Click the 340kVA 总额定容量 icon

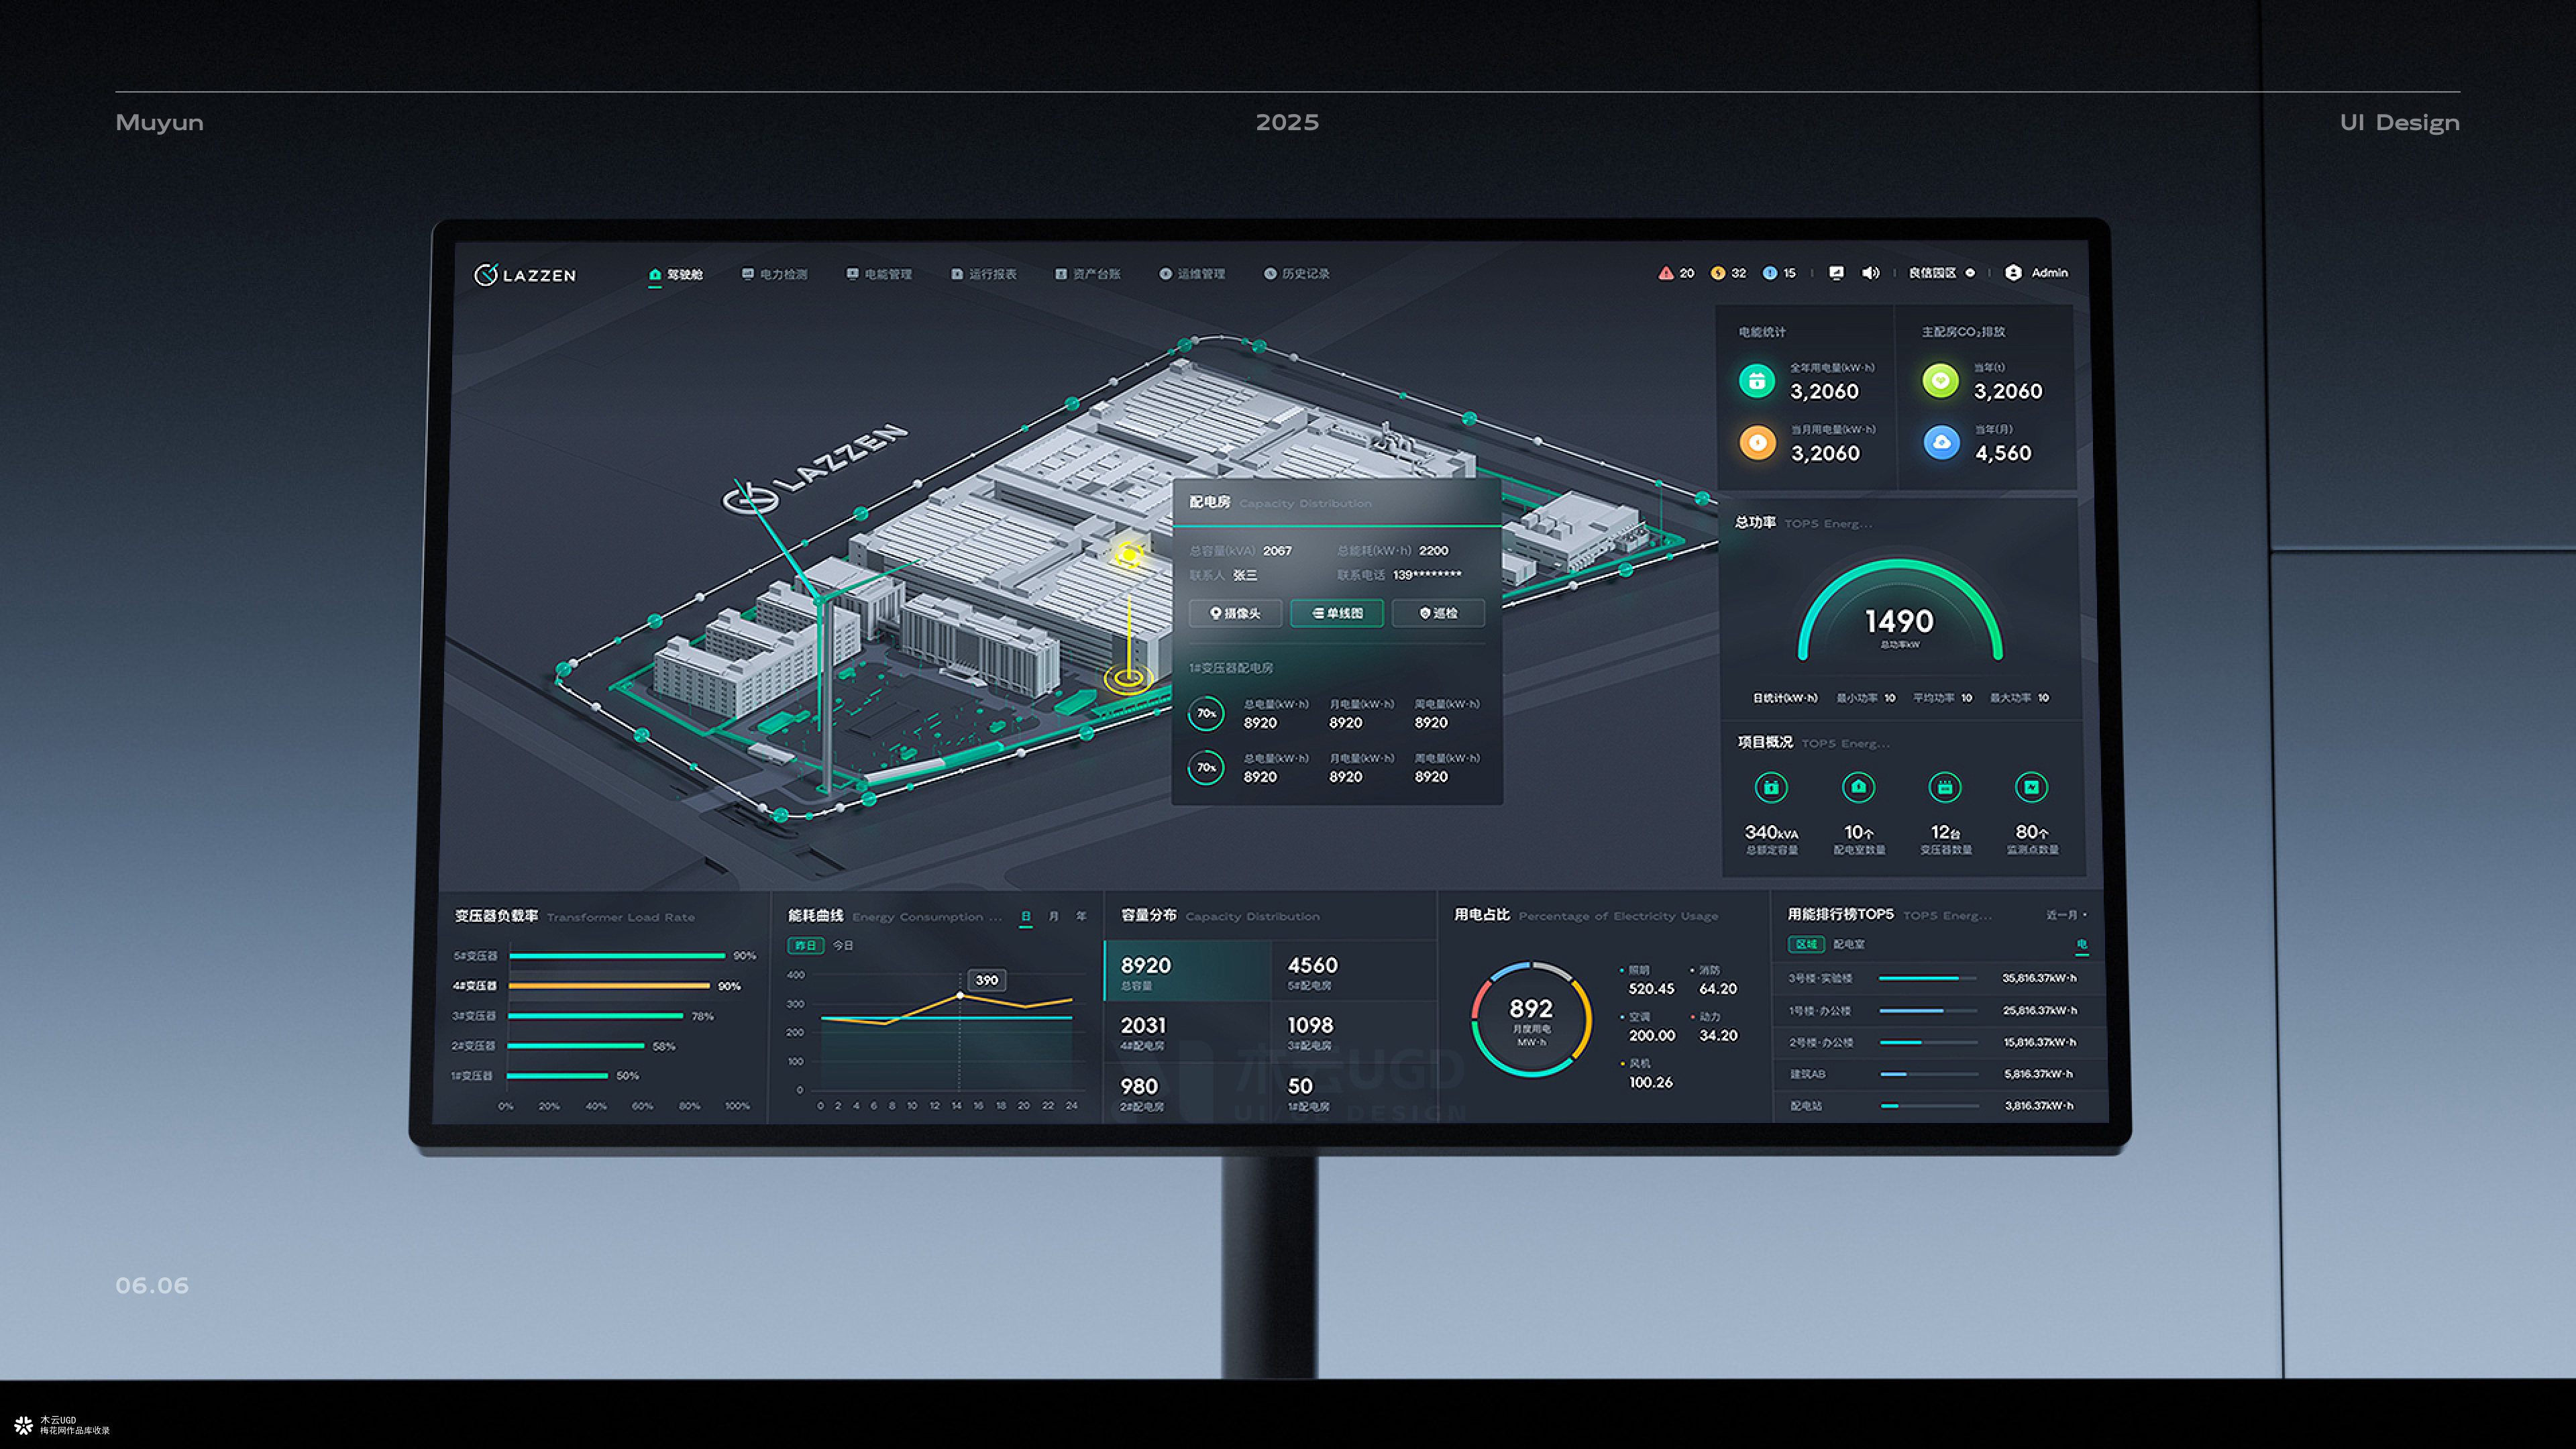click(x=1771, y=788)
